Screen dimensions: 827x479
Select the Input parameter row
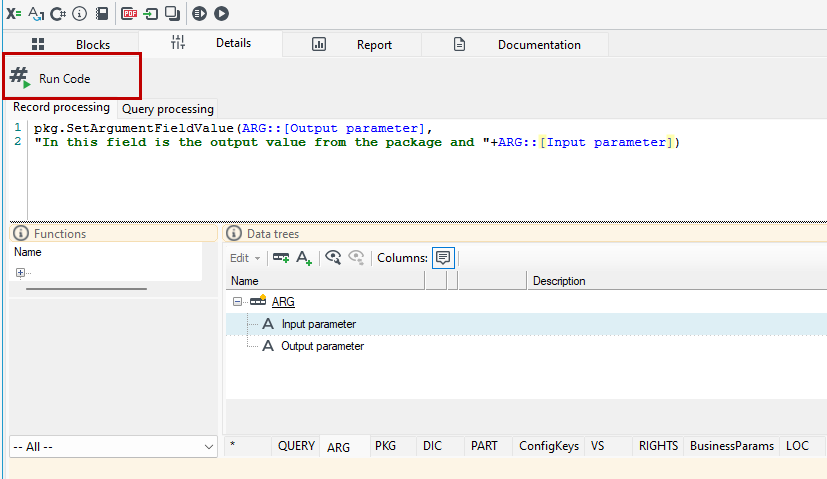526,324
